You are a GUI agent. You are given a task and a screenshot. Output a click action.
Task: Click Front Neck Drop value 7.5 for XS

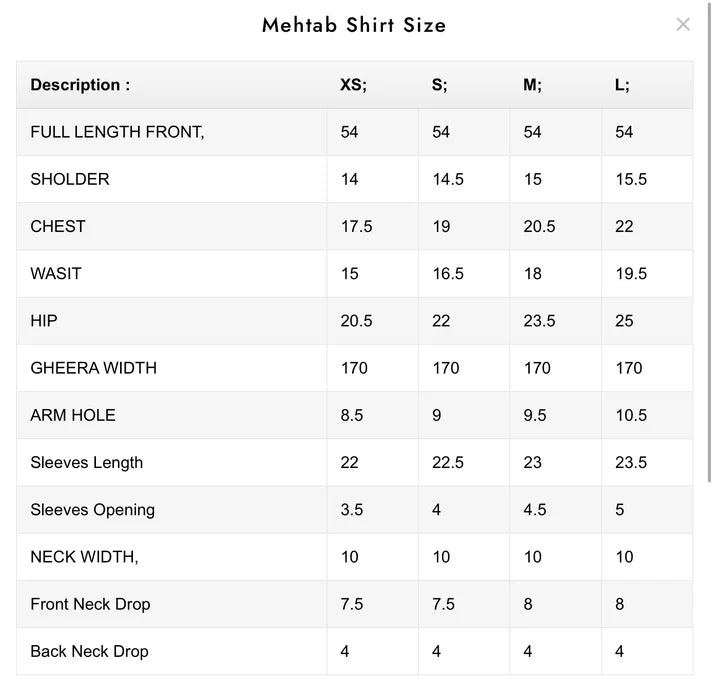352,604
